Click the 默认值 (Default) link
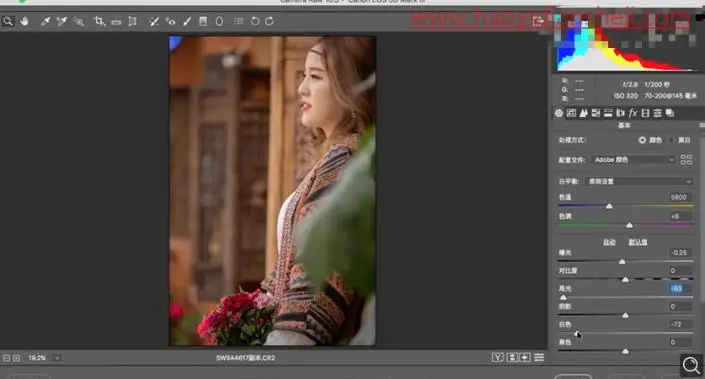The image size is (705, 379). tap(638, 242)
